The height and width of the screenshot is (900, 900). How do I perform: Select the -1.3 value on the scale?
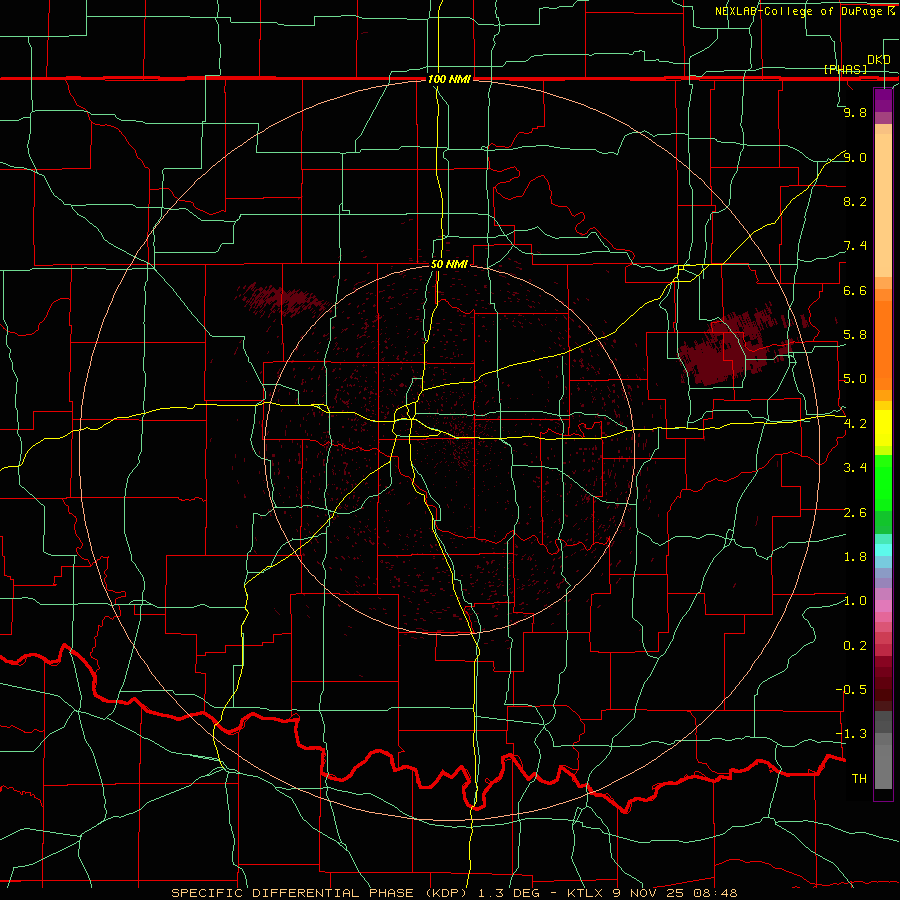(x=851, y=734)
